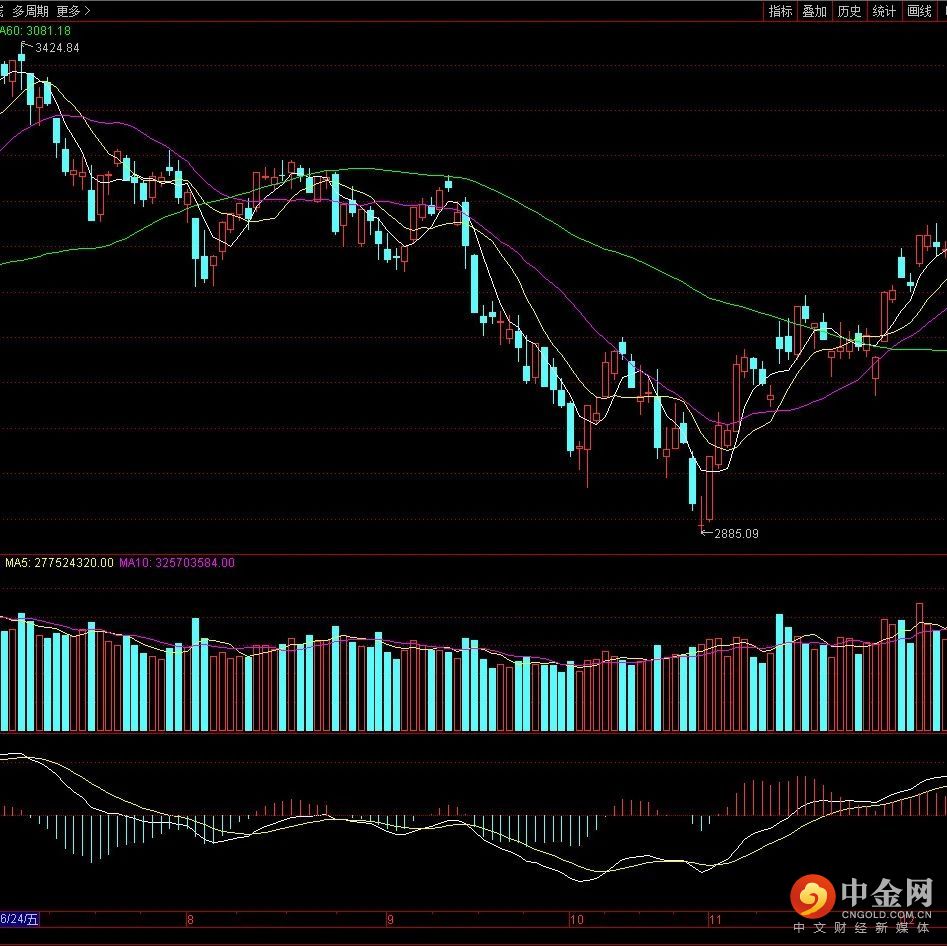Image resolution: width=947 pixels, height=946 pixels.
Task: Select the 2885.09 low price marker
Action: click(x=736, y=533)
